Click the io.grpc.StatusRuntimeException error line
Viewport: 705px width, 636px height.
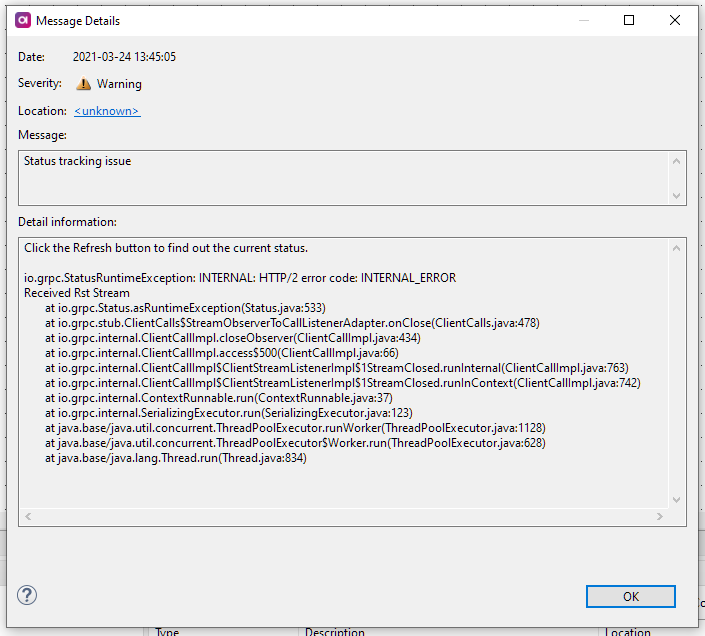[240, 278]
